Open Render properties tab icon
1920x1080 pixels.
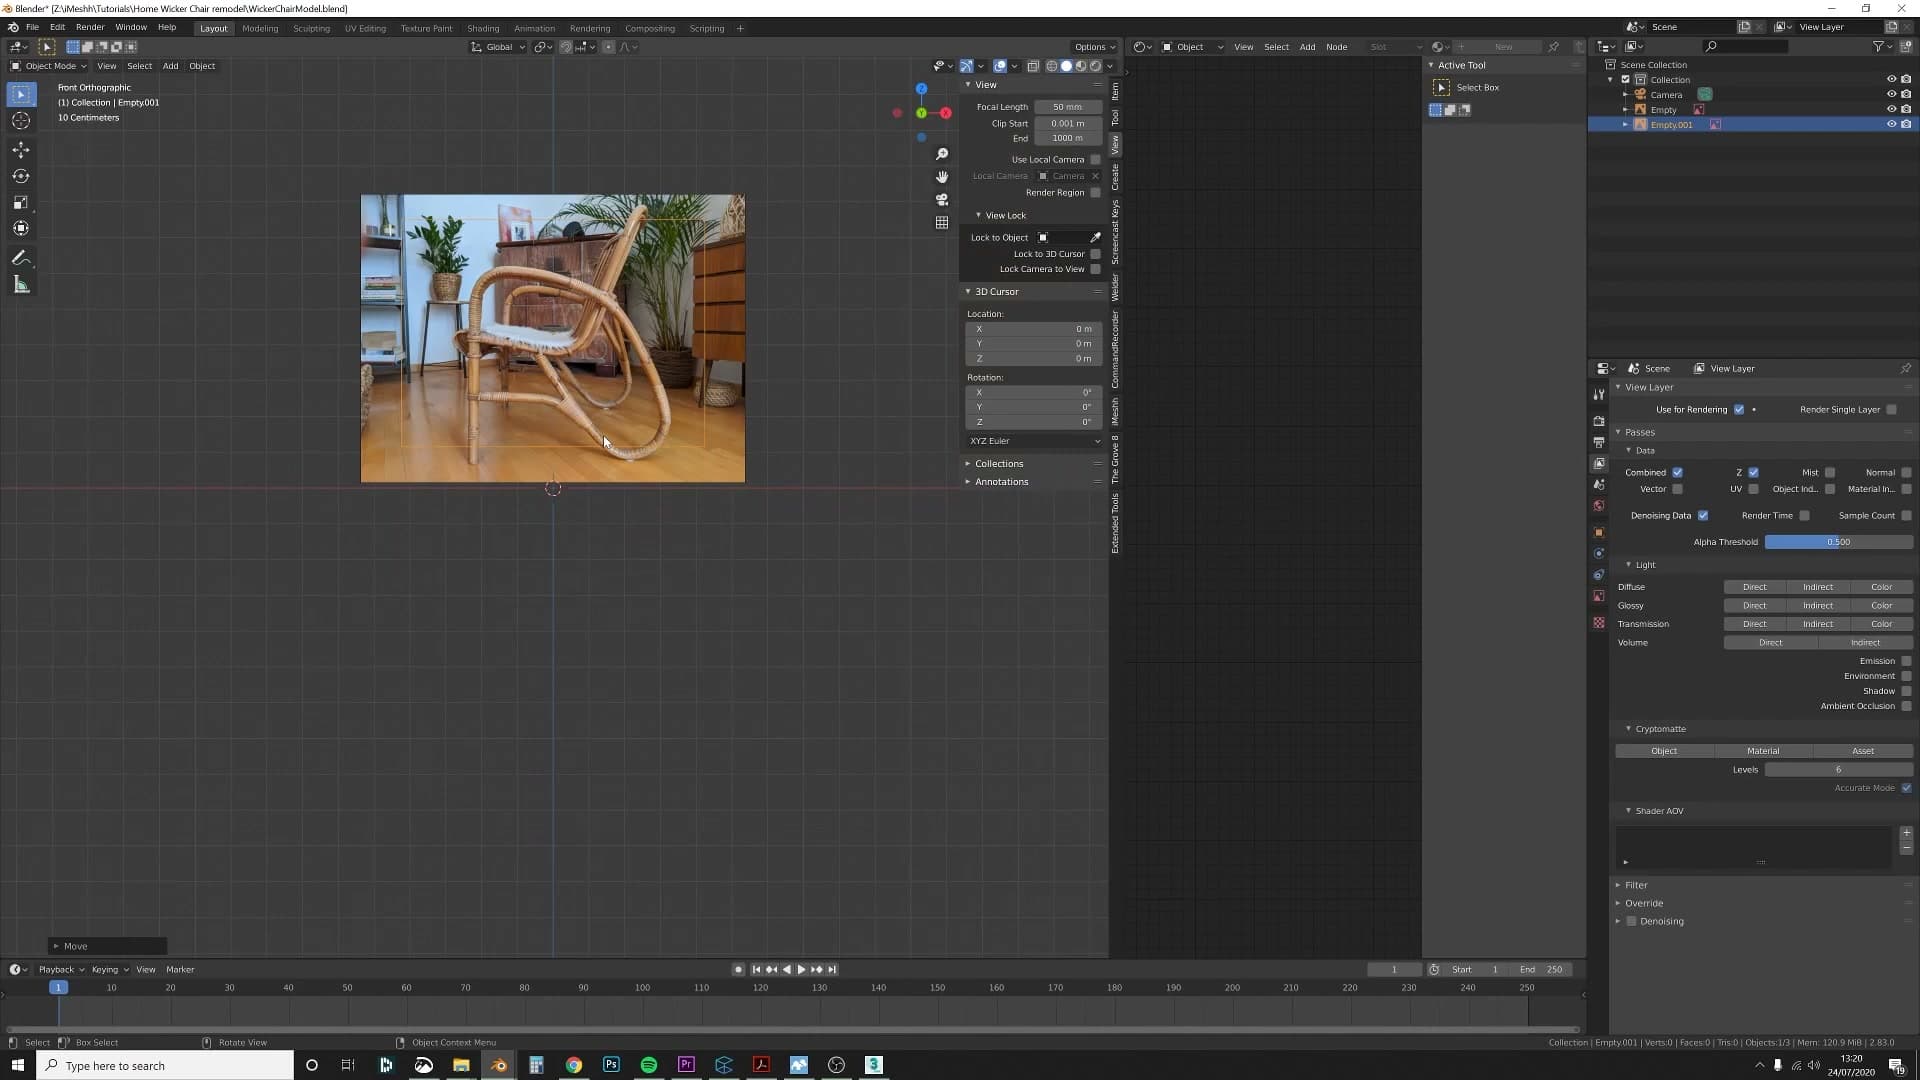click(x=1599, y=421)
